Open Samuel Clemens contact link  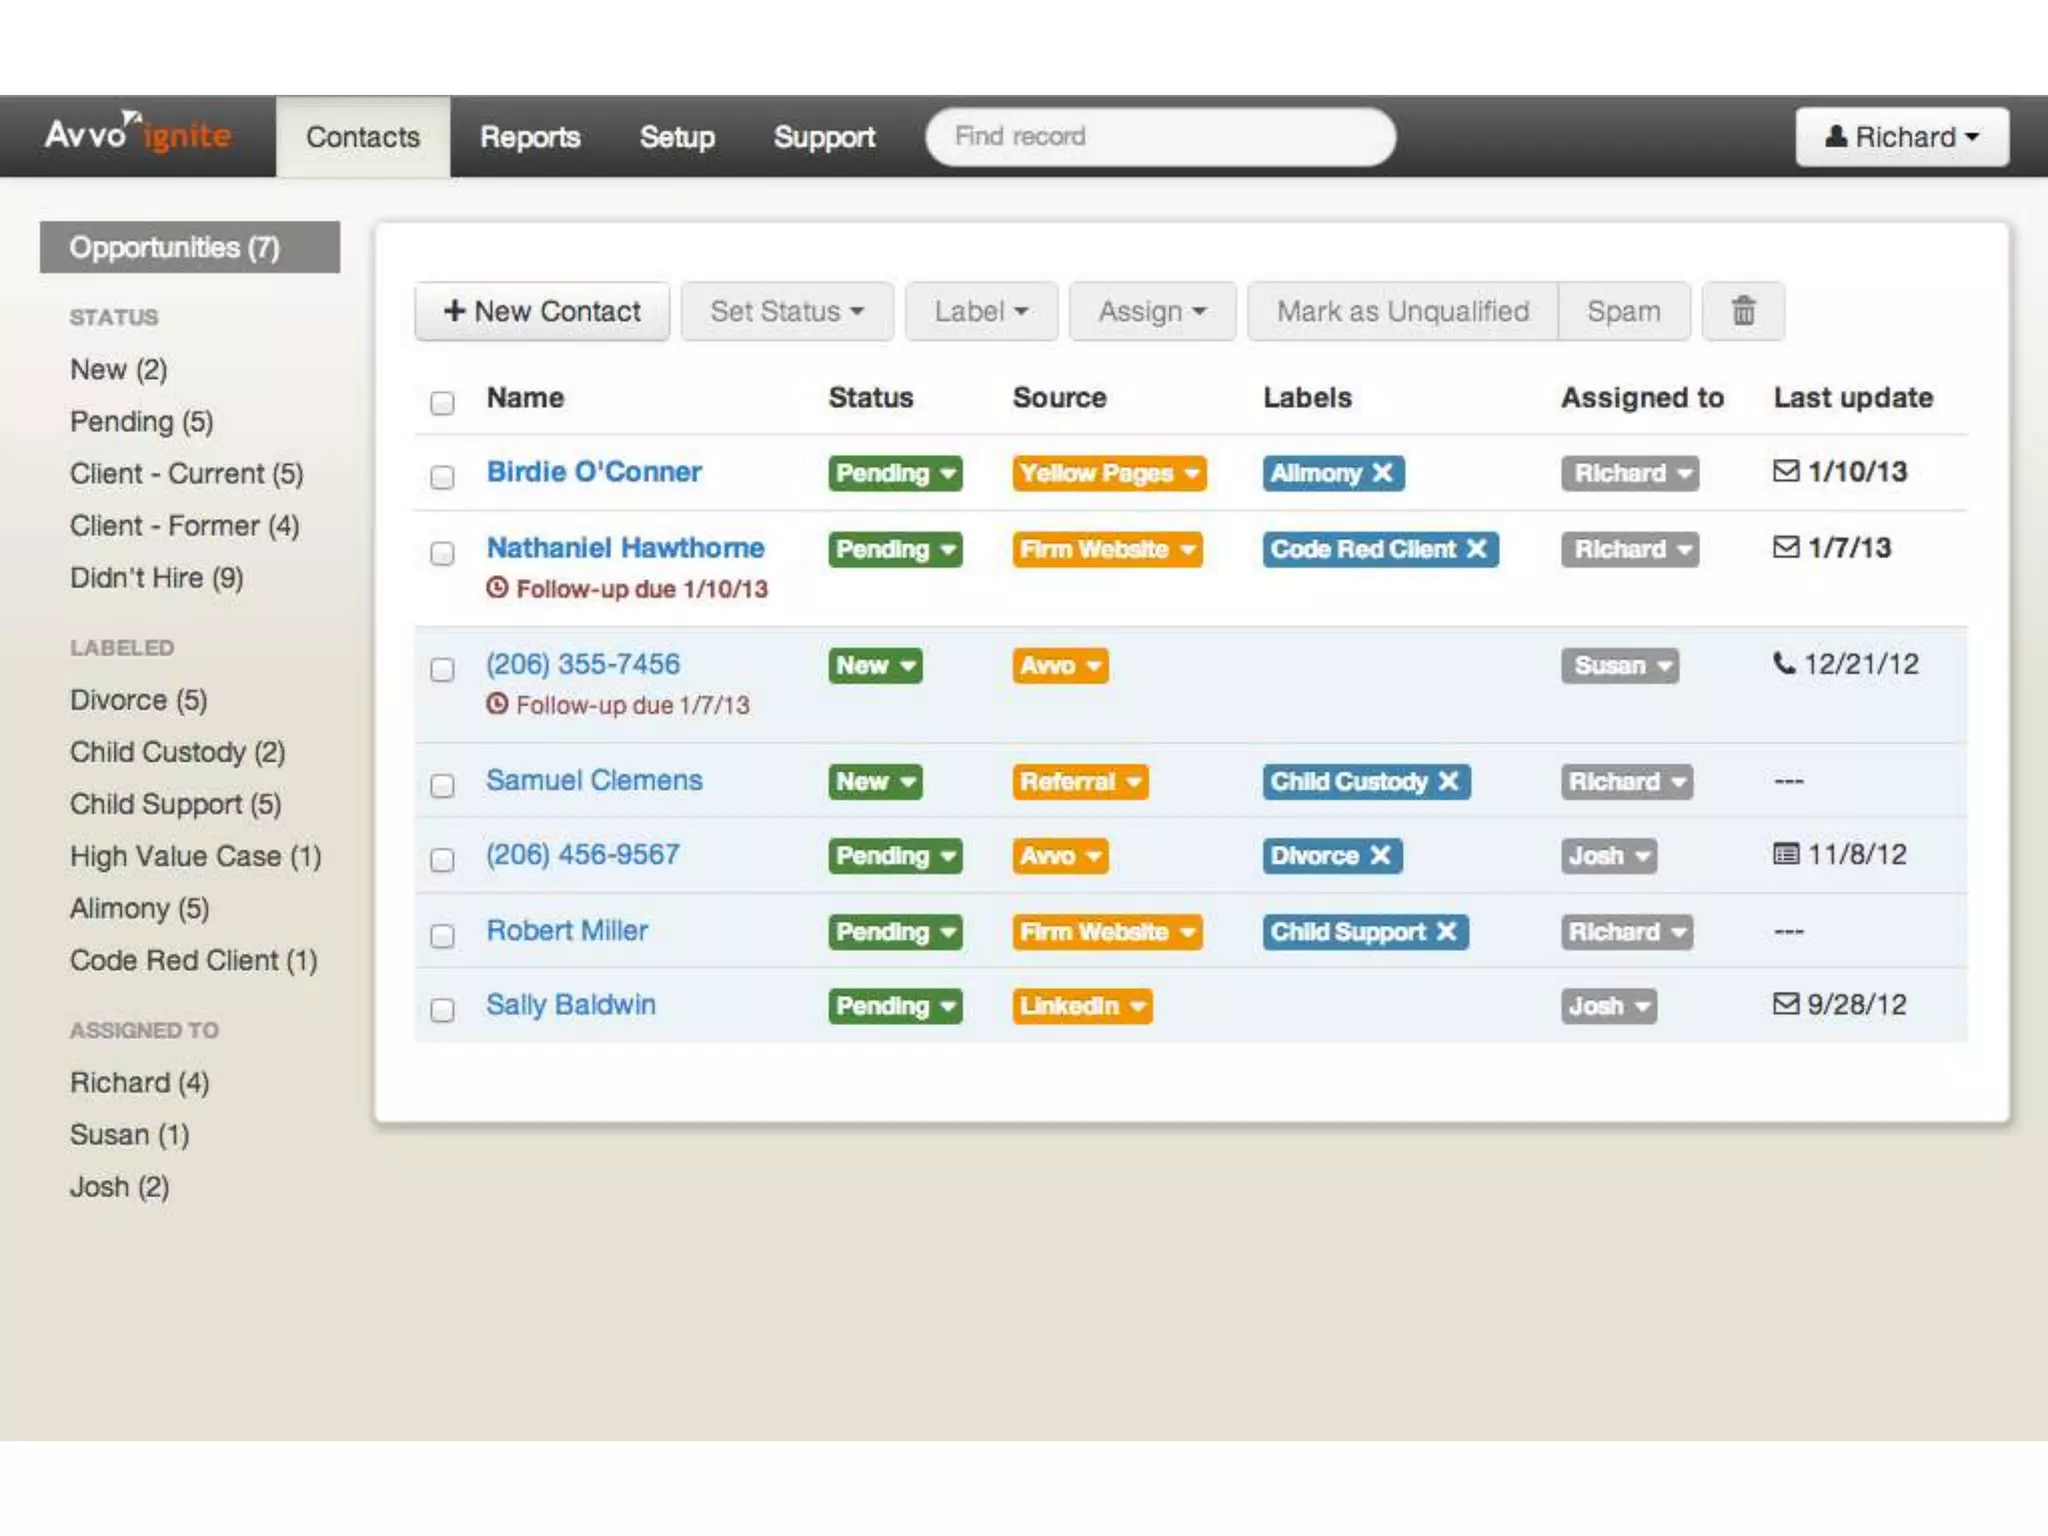594,780
